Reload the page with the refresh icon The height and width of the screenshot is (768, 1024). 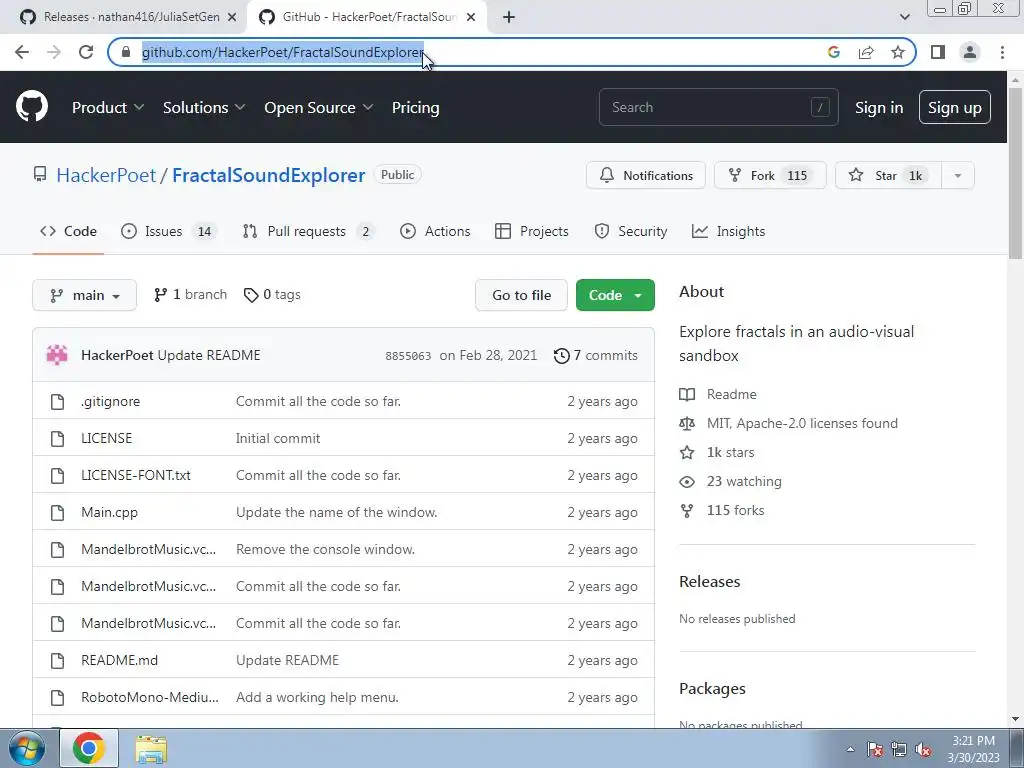click(x=86, y=52)
